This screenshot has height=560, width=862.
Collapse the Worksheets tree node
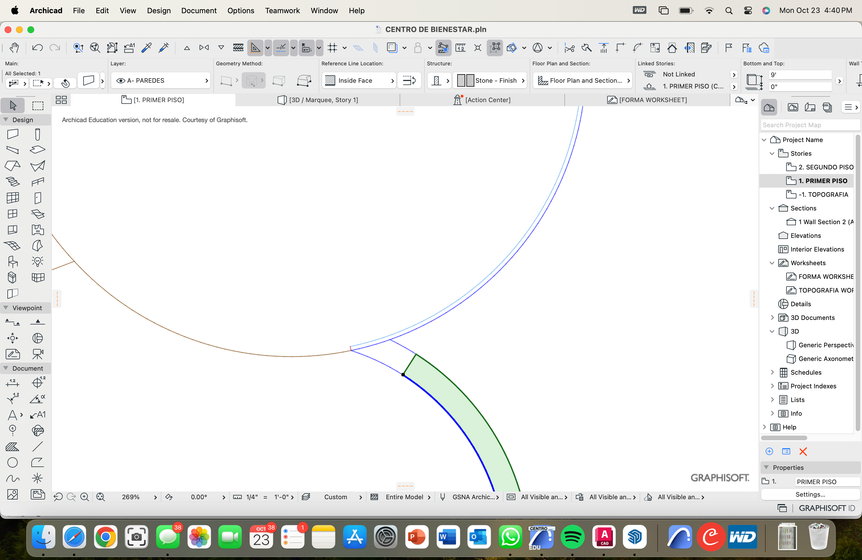click(x=772, y=263)
